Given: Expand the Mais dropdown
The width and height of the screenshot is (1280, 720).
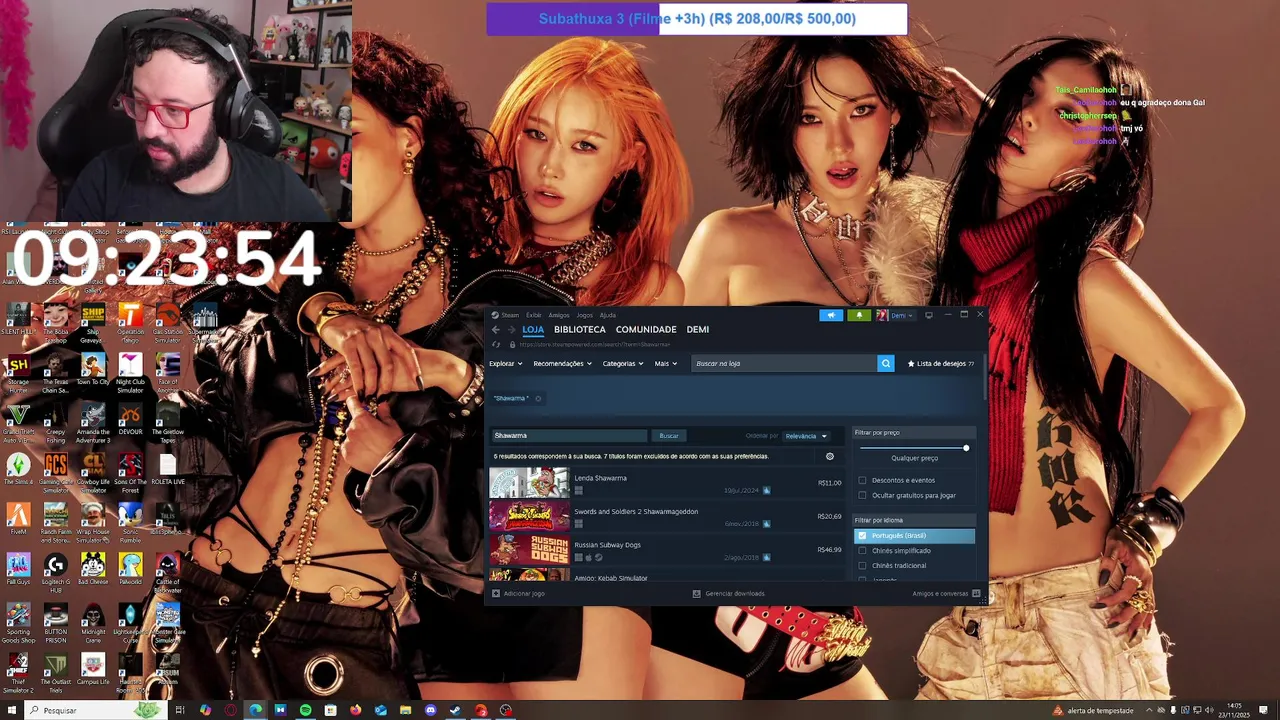Looking at the screenshot, I should (x=666, y=364).
